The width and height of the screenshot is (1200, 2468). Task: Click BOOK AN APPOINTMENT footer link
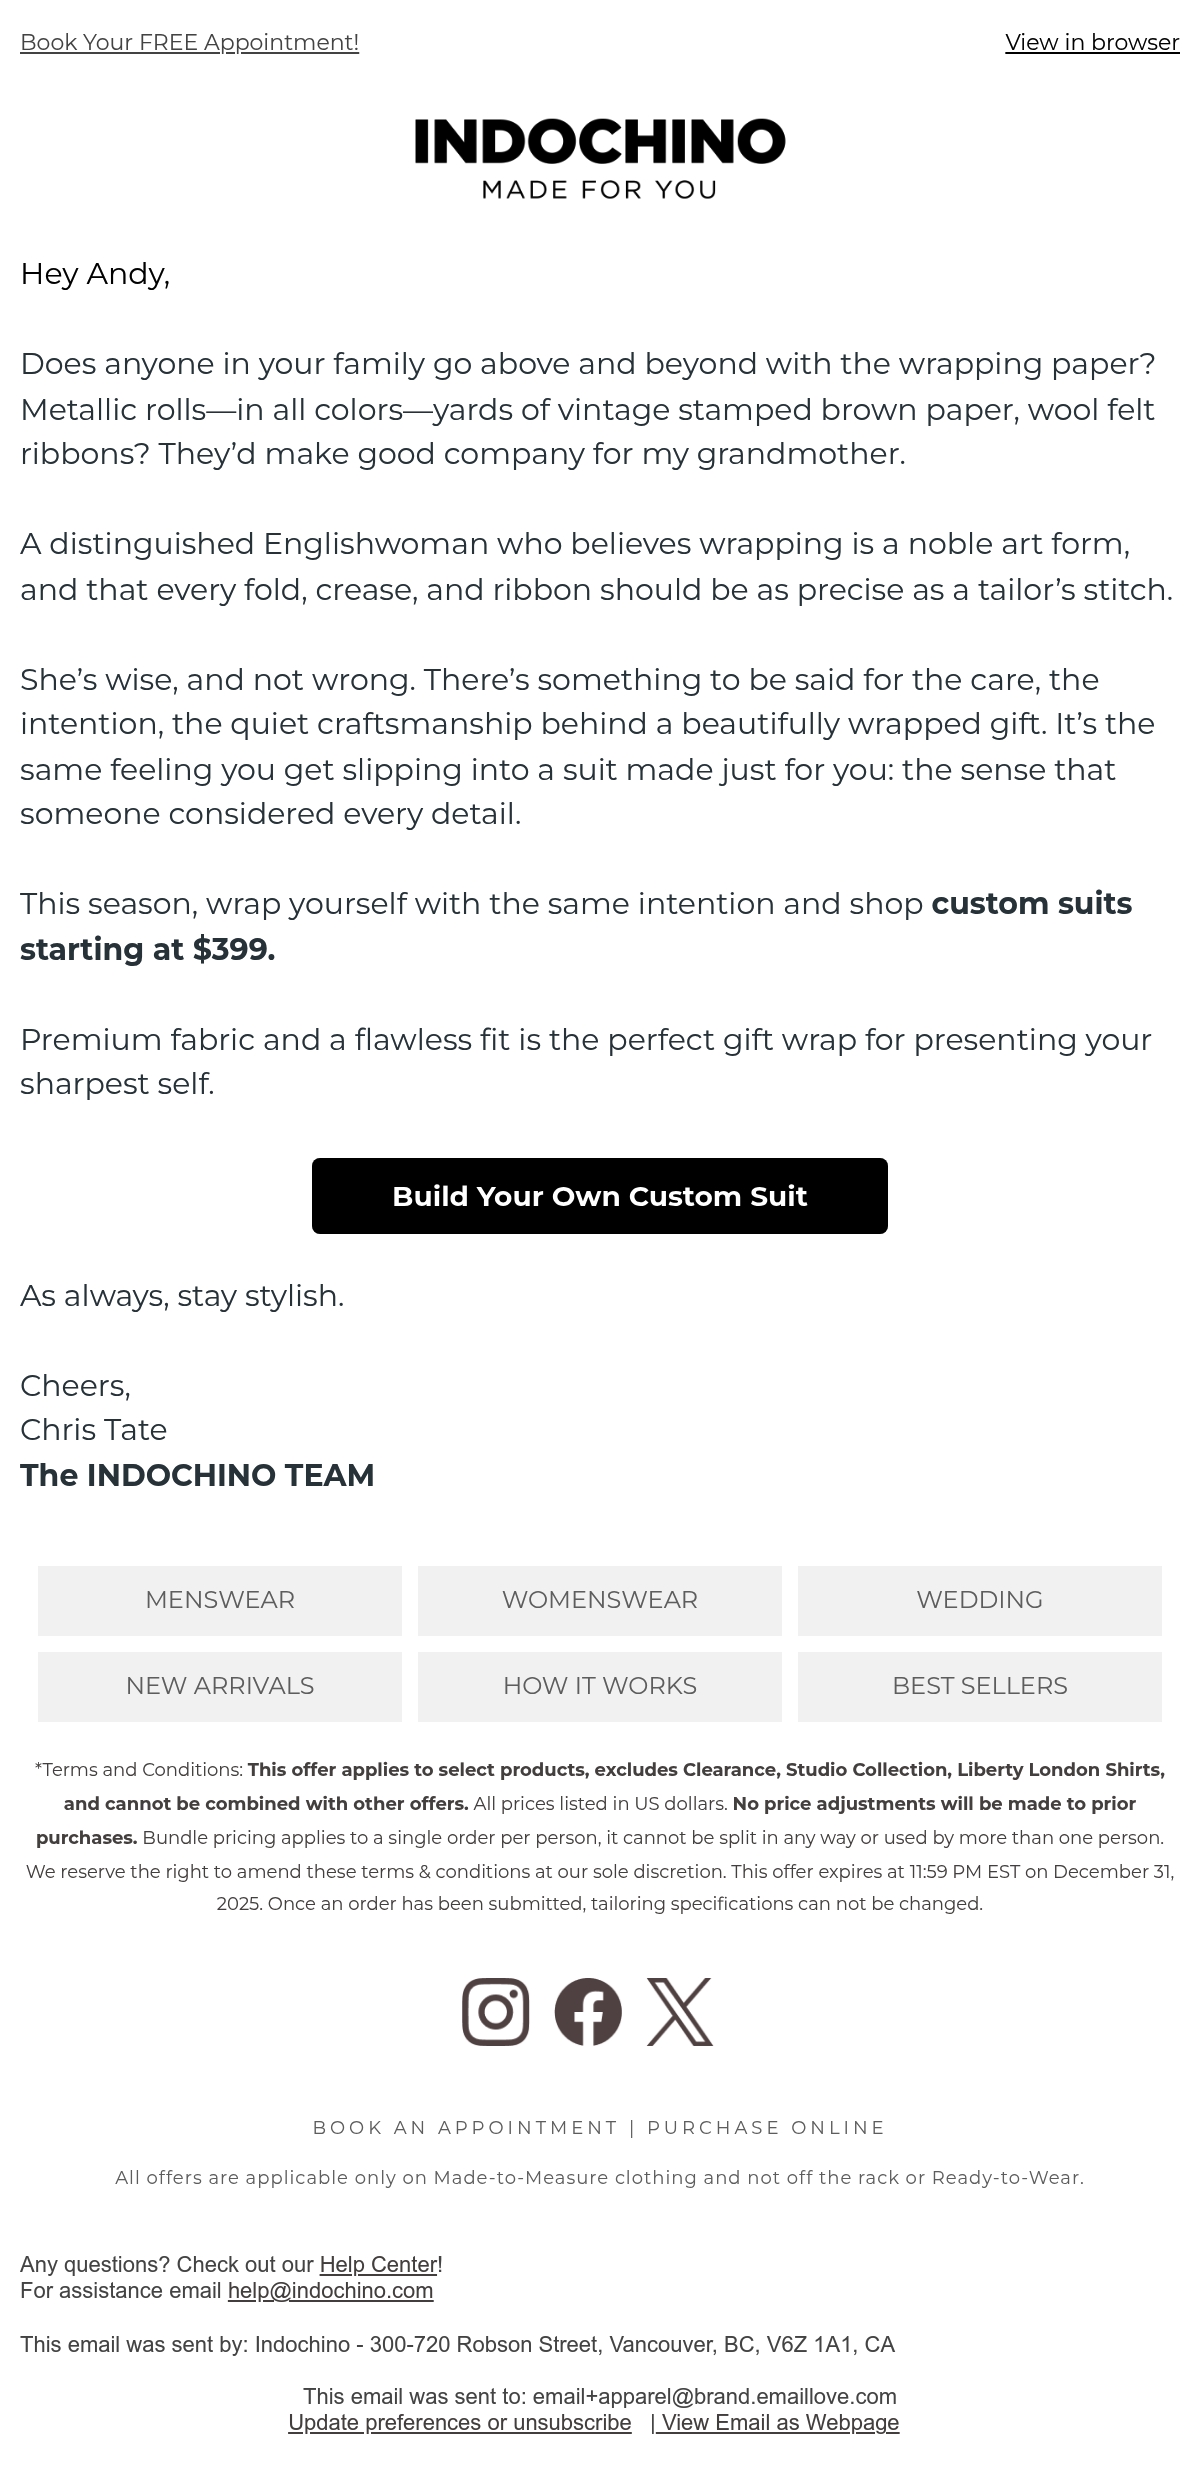[x=466, y=2128]
